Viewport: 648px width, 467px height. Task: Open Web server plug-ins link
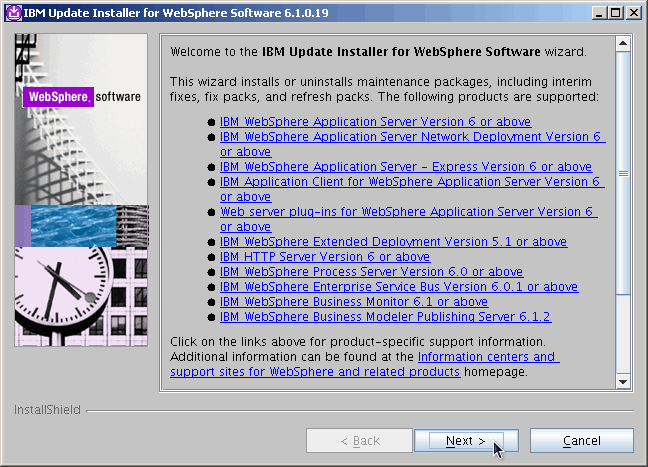[407, 212]
